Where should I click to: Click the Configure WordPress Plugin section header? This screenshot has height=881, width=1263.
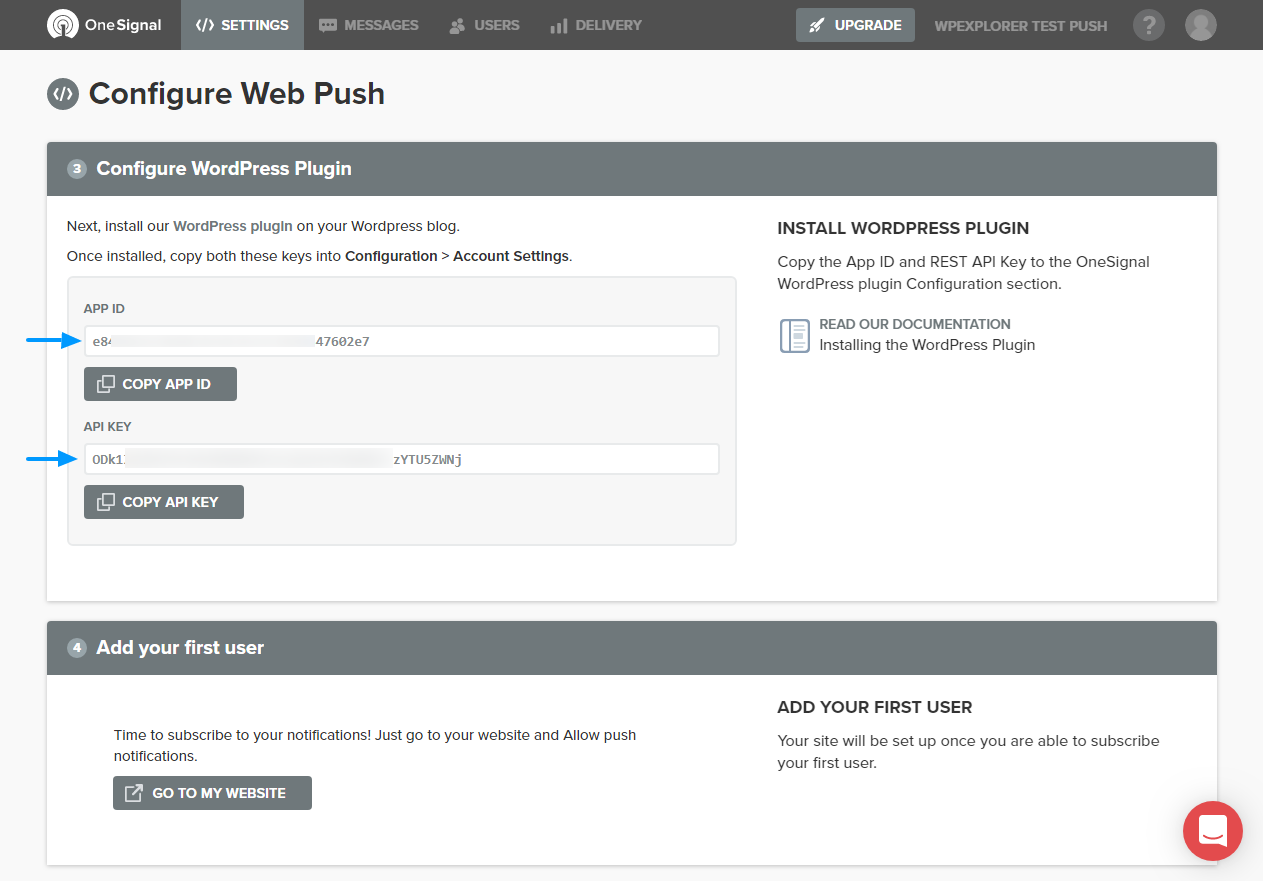pyautogui.click(x=632, y=169)
